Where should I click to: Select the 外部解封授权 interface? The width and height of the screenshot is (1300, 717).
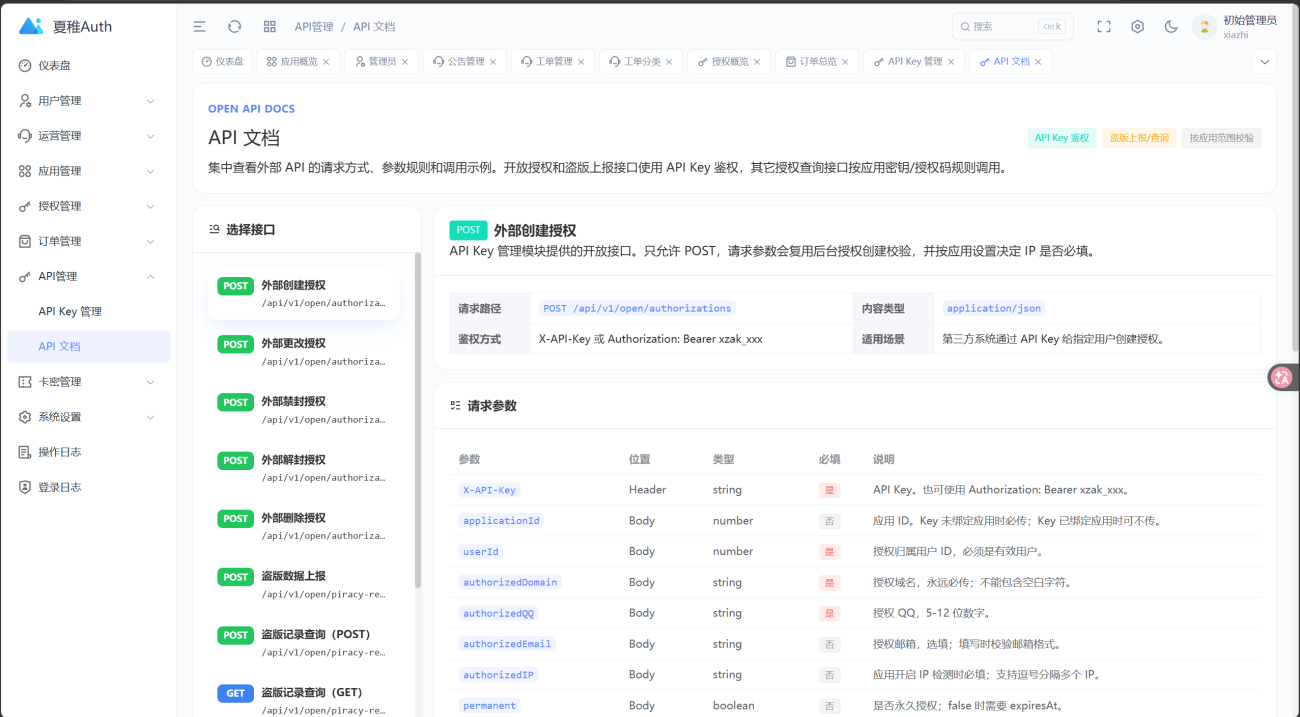tap(304, 468)
